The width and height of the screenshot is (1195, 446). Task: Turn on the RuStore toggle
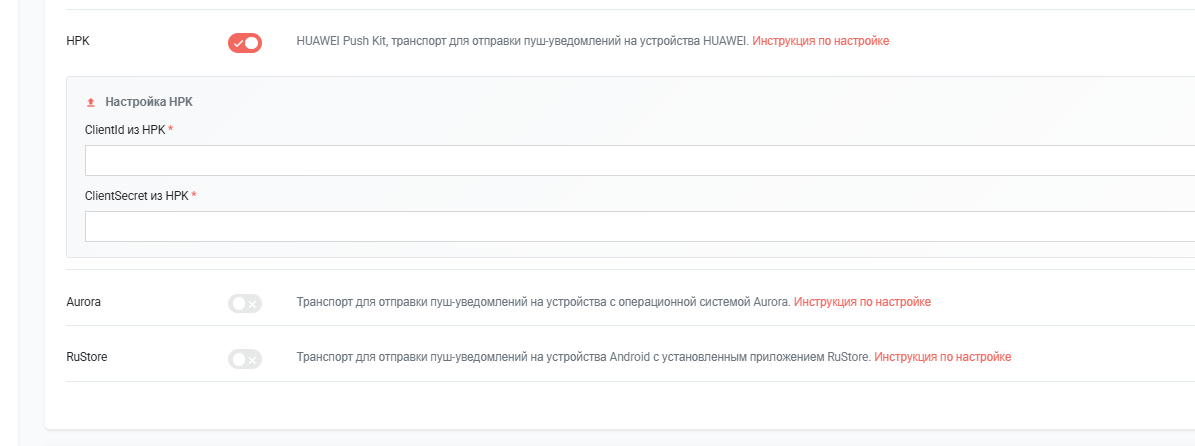[245, 358]
